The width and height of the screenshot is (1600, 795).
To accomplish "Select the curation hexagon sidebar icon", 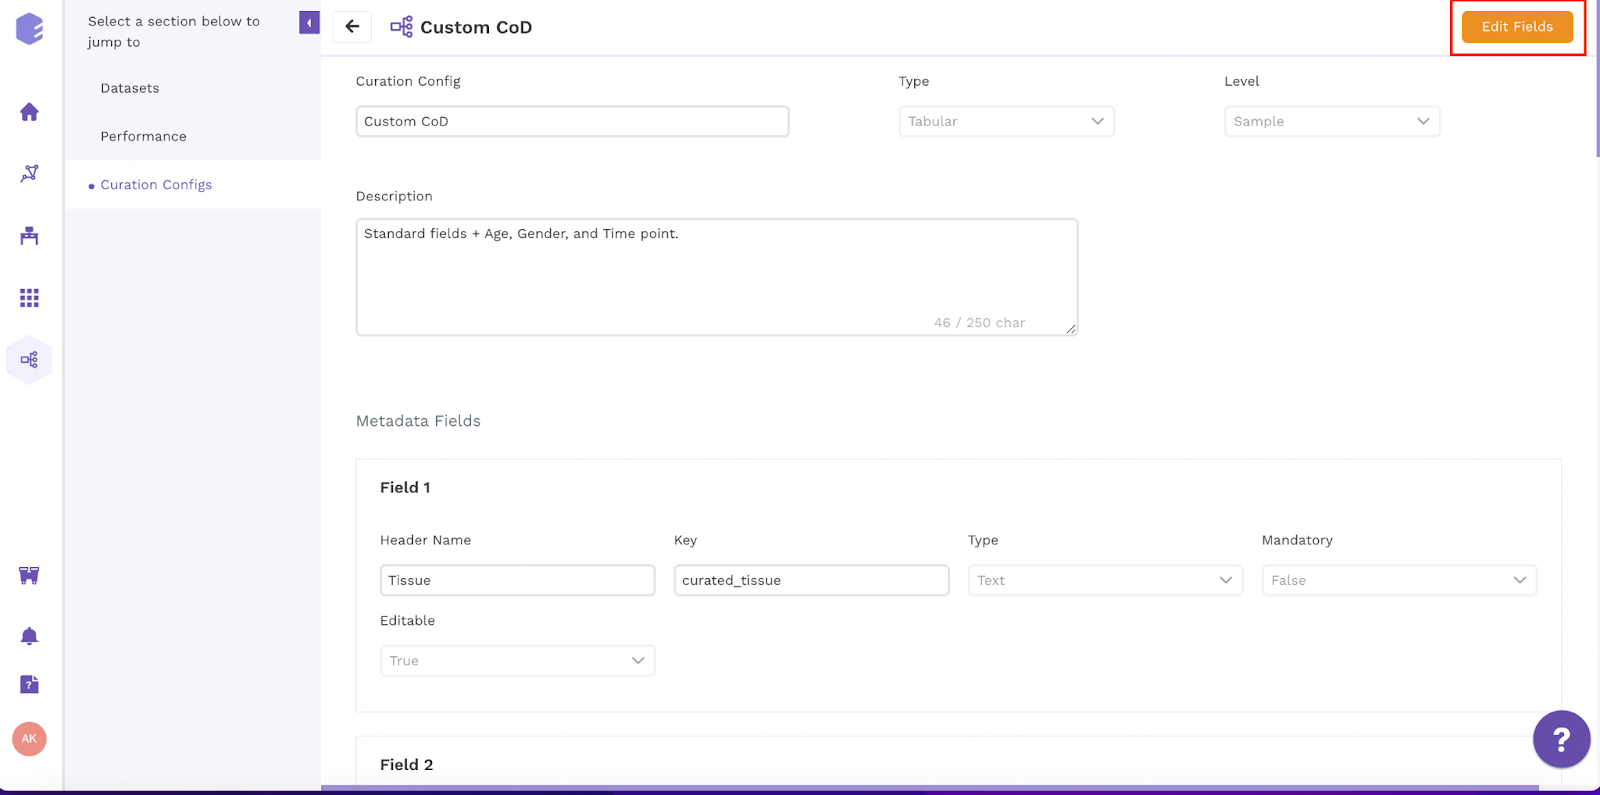I will pyautogui.click(x=29, y=360).
